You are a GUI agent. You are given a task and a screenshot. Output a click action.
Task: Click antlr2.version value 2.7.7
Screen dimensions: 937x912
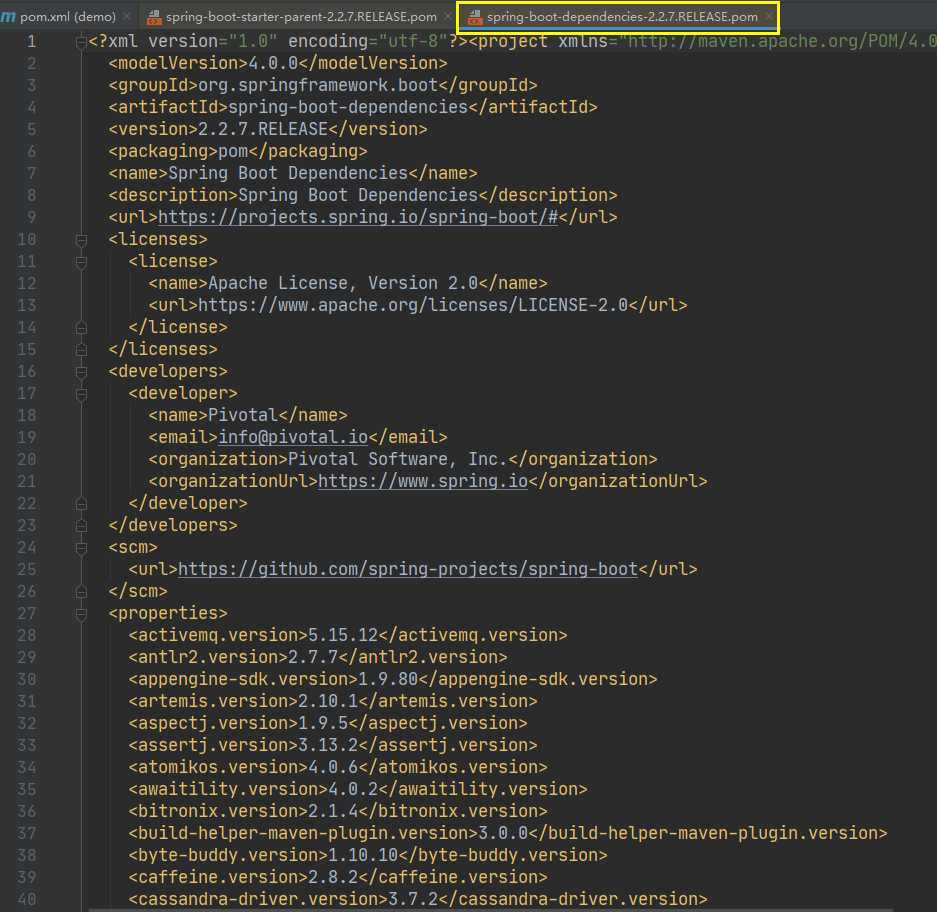(313, 657)
